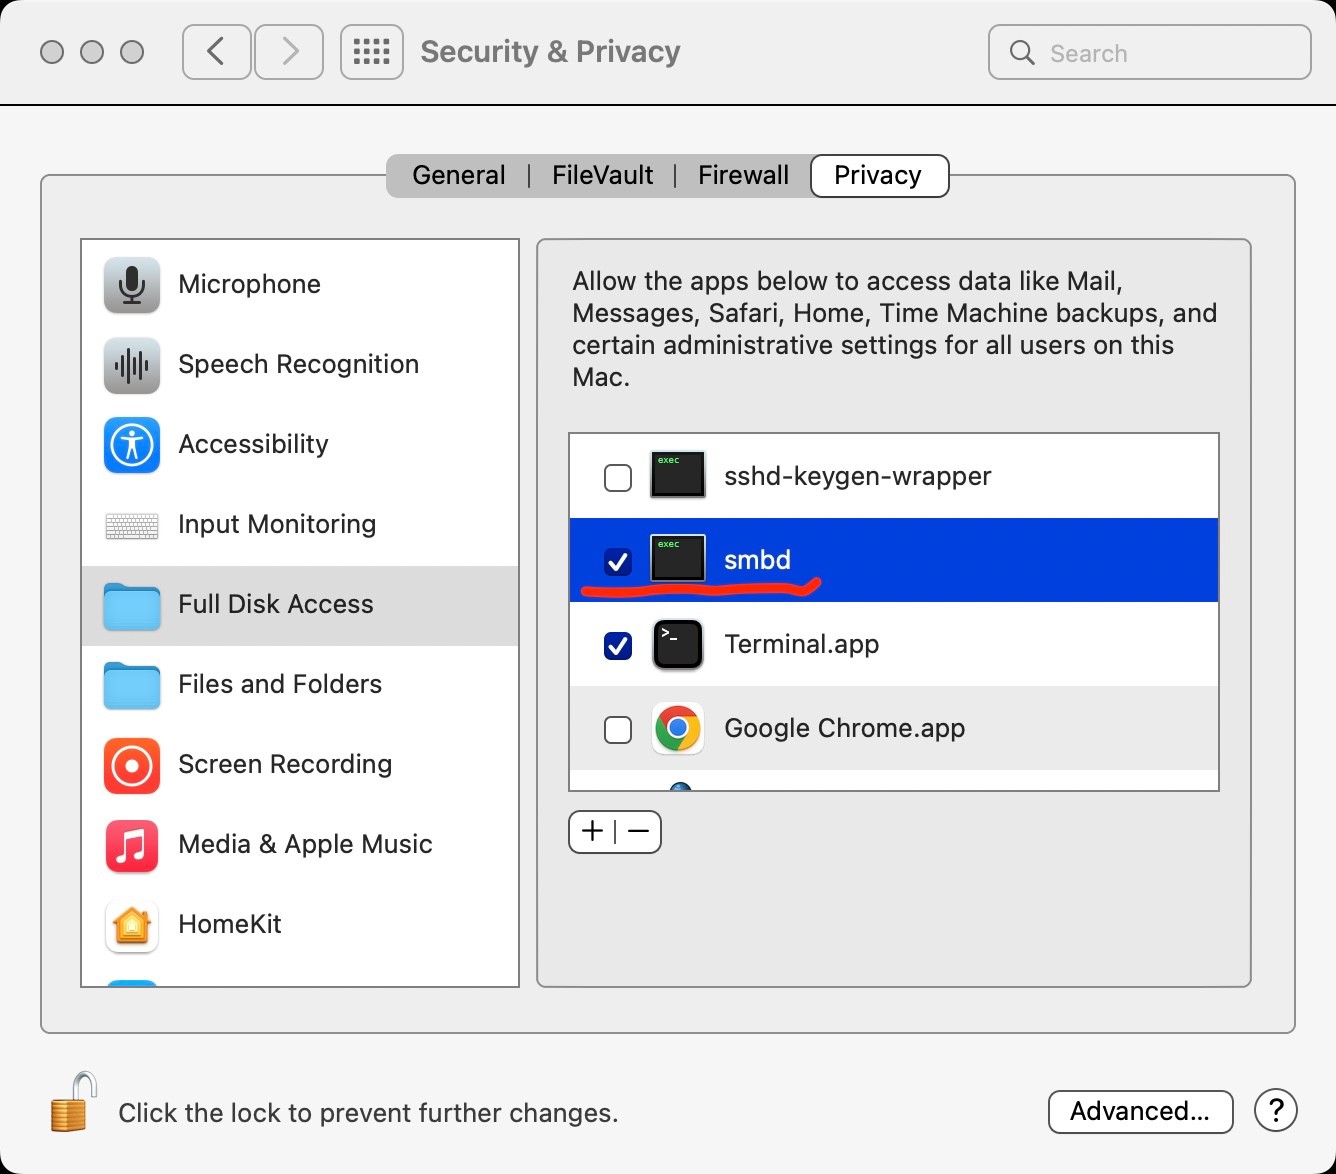Go back with the left chevron button
This screenshot has width=1336, height=1174.
point(216,52)
